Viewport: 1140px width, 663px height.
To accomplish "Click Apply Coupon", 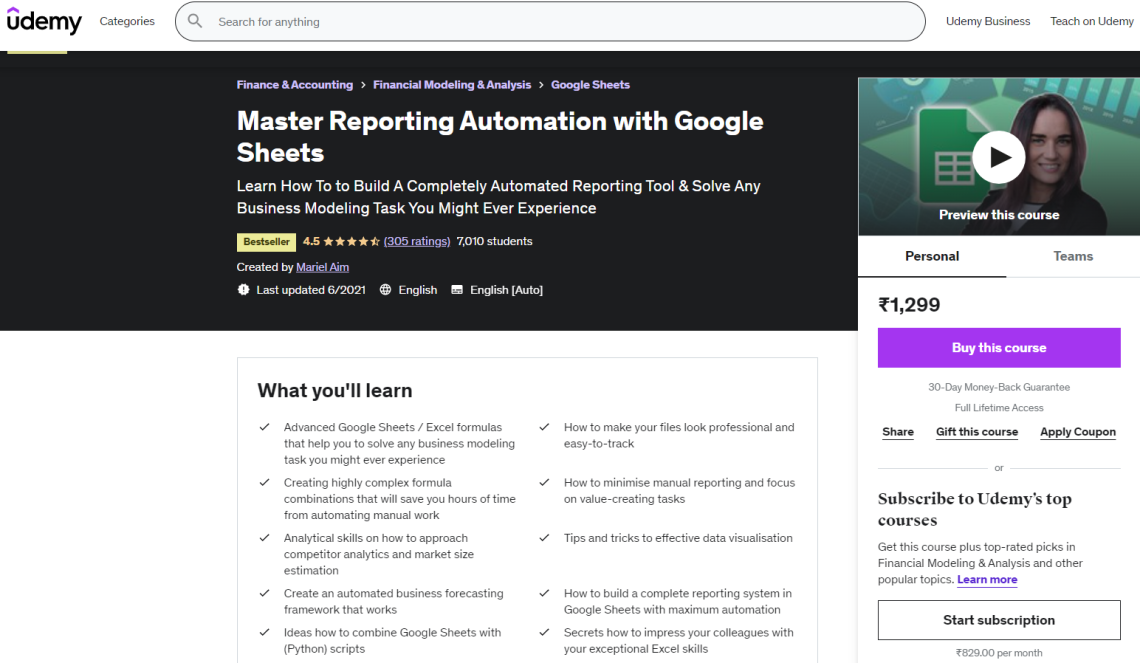I will click(1077, 432).
